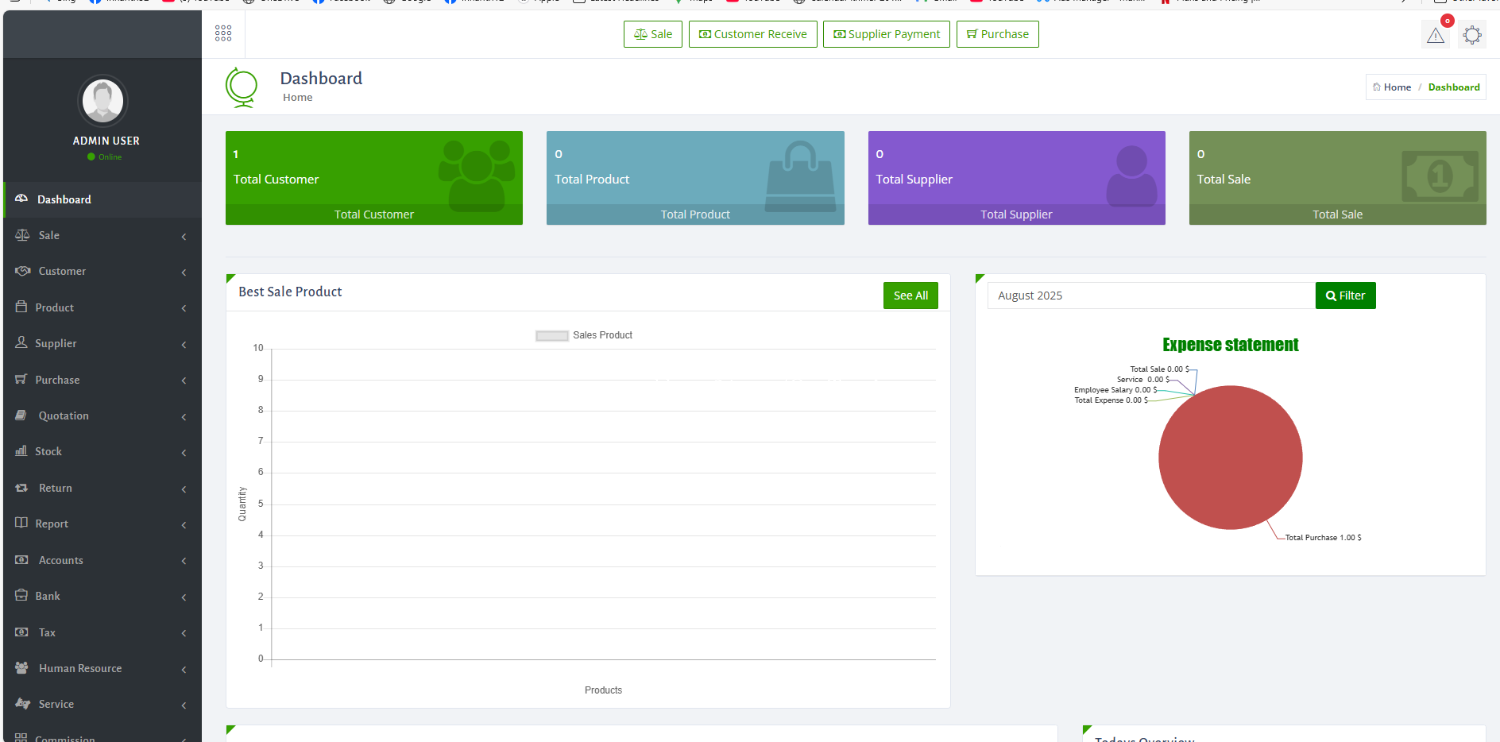Click the Bank icon in sidebar
1500x742 pixels.
pos(21,596)
